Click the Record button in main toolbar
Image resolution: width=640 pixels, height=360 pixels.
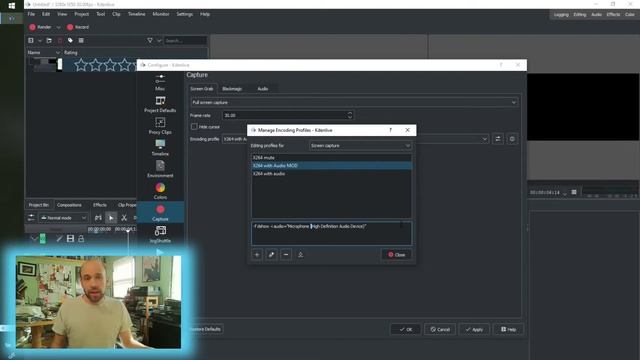[78, 27]
